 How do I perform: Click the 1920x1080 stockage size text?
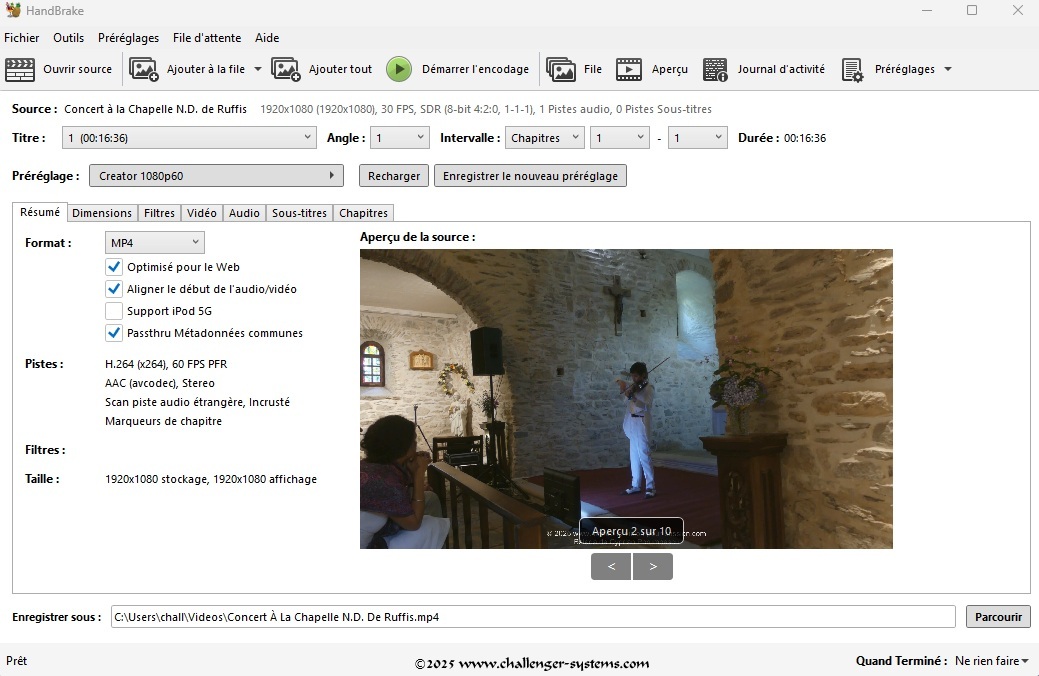pyautogui.click(x=211, y=479)
